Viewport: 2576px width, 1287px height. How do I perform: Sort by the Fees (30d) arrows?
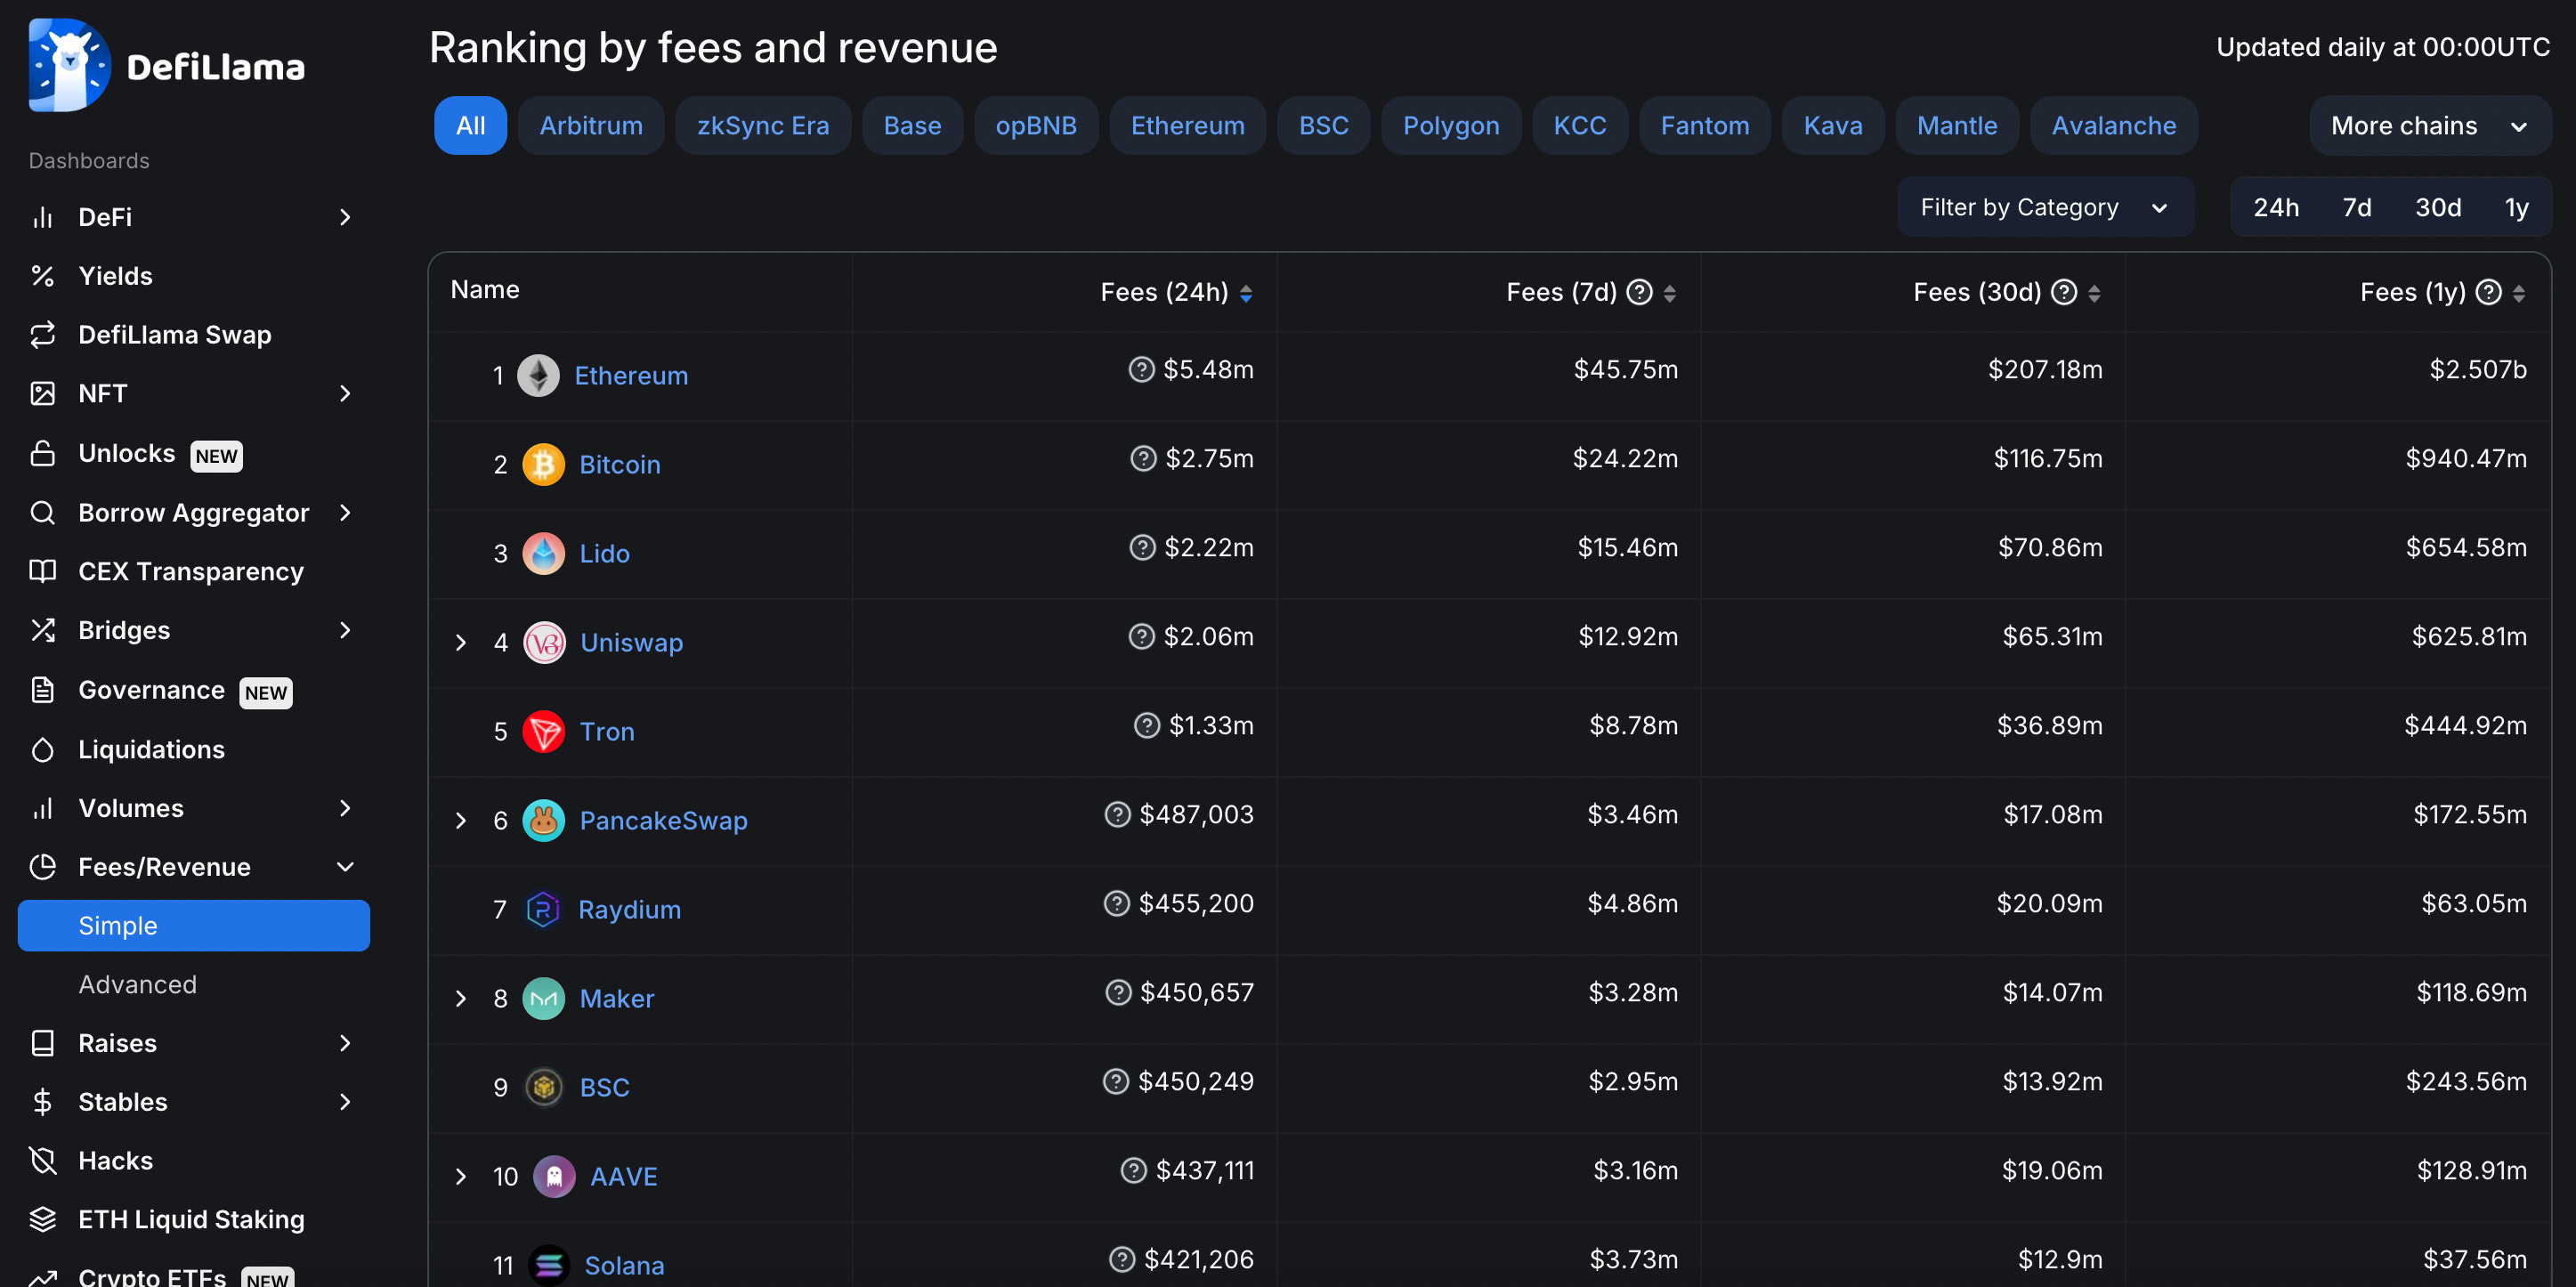2094,293
